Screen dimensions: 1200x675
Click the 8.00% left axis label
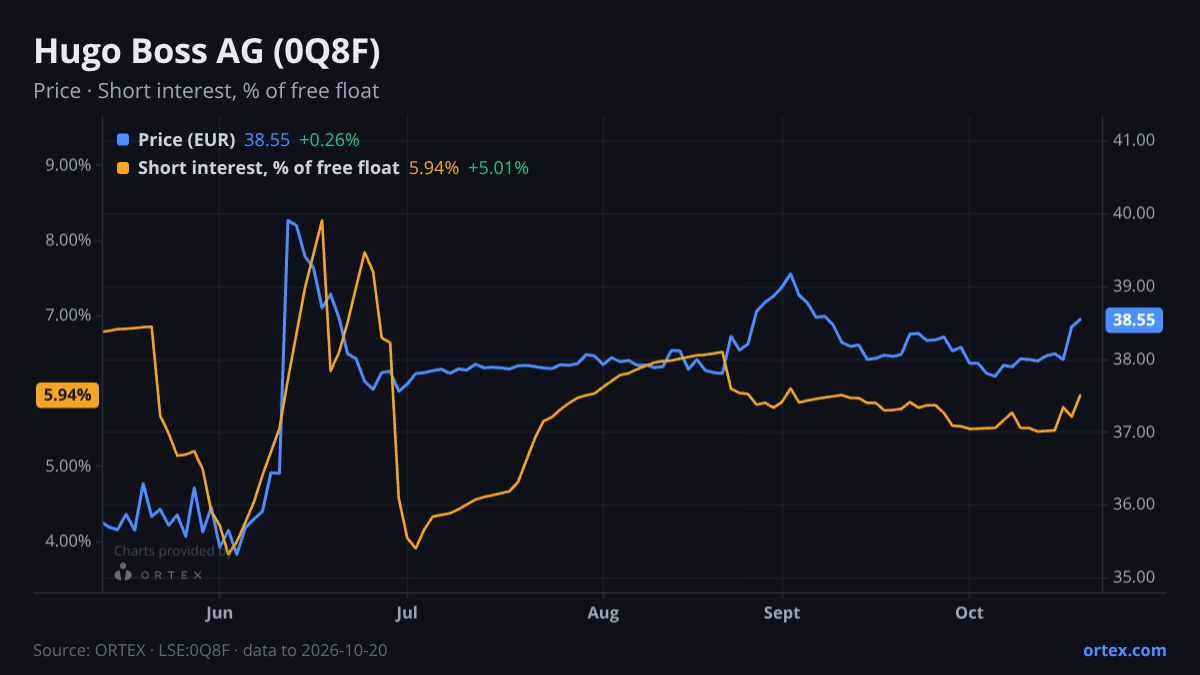pyautogui.click(x=68, y=240)
